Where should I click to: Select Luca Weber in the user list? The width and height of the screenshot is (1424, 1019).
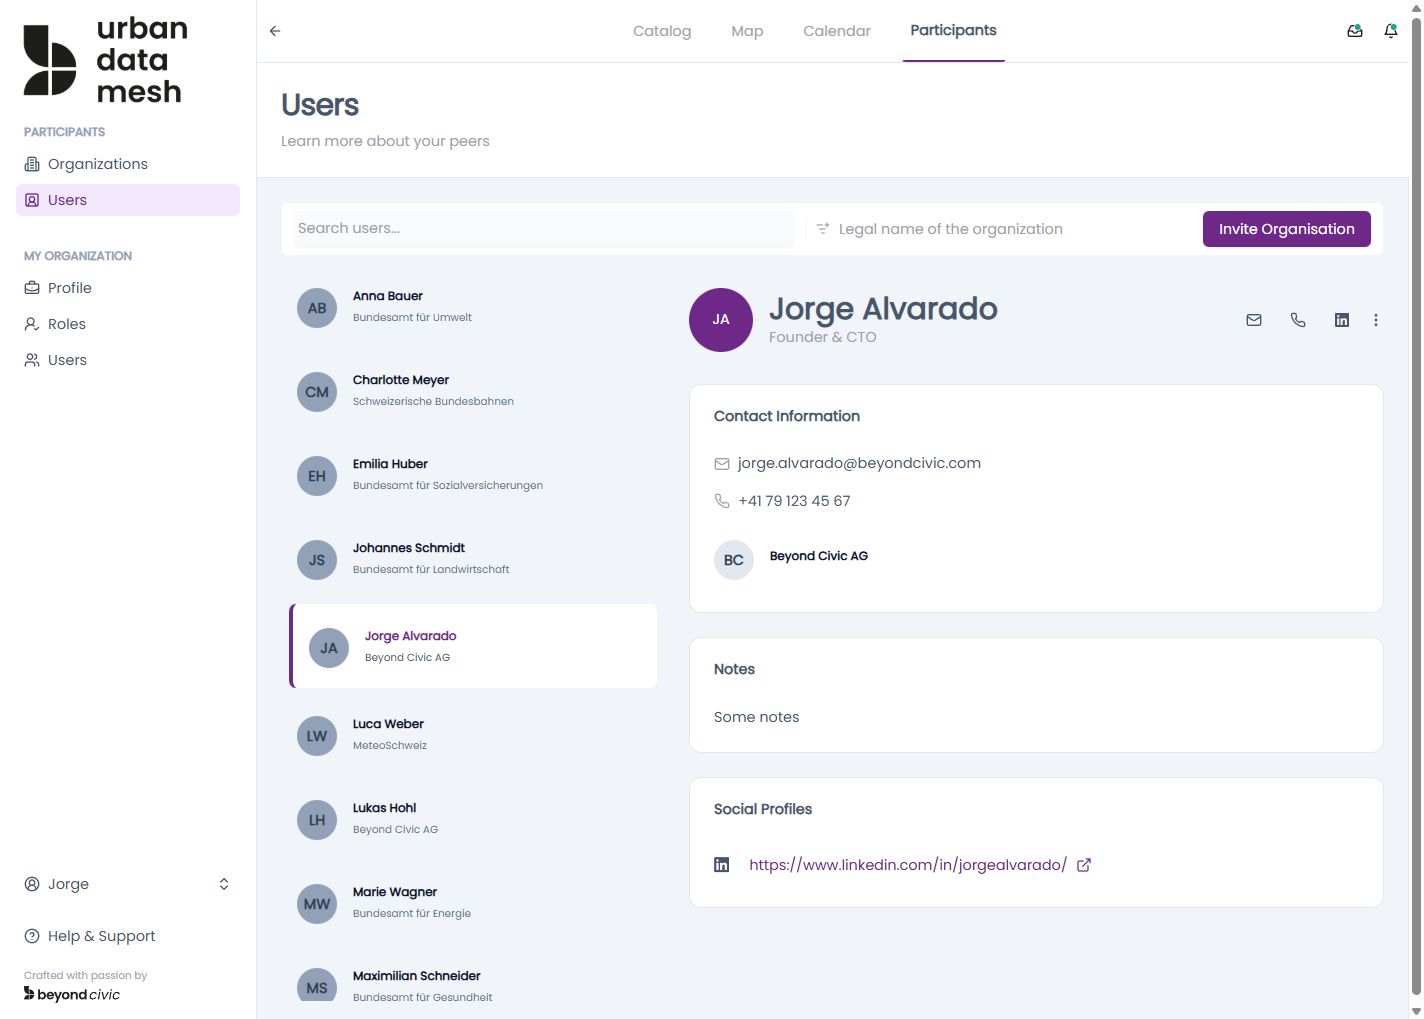pyautogui.click(x=473, y=736)
